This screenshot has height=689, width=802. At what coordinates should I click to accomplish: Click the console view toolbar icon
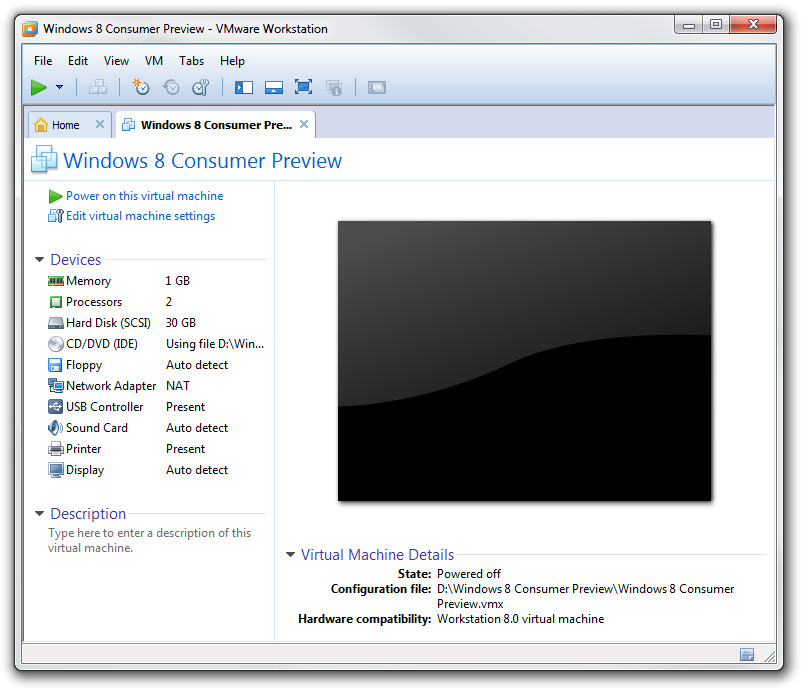(376, 87)
